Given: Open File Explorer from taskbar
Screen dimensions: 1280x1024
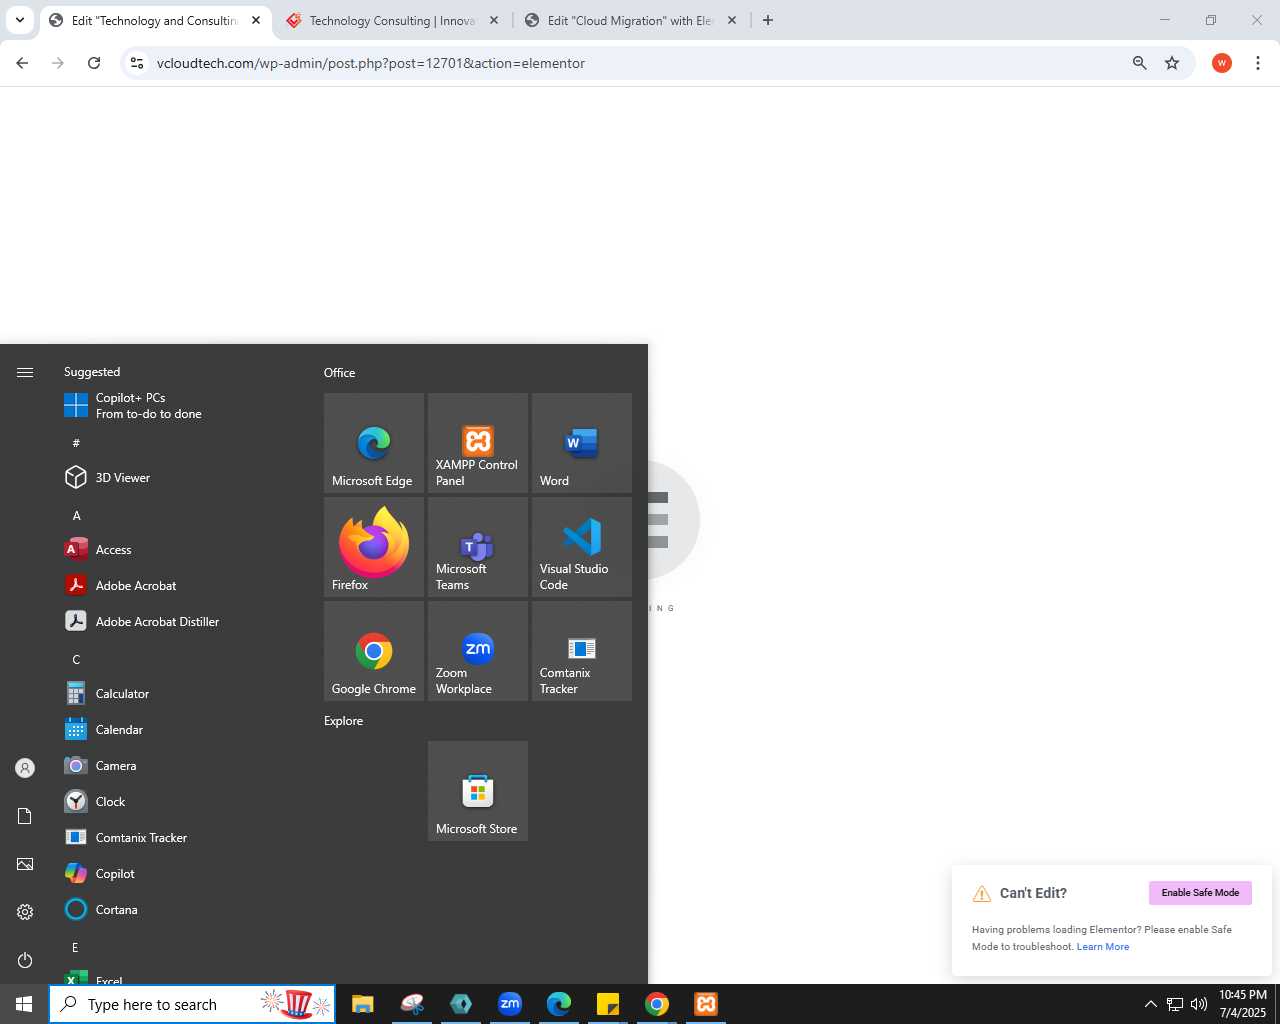Looking at the screenshot, I should coord(363,1004).
